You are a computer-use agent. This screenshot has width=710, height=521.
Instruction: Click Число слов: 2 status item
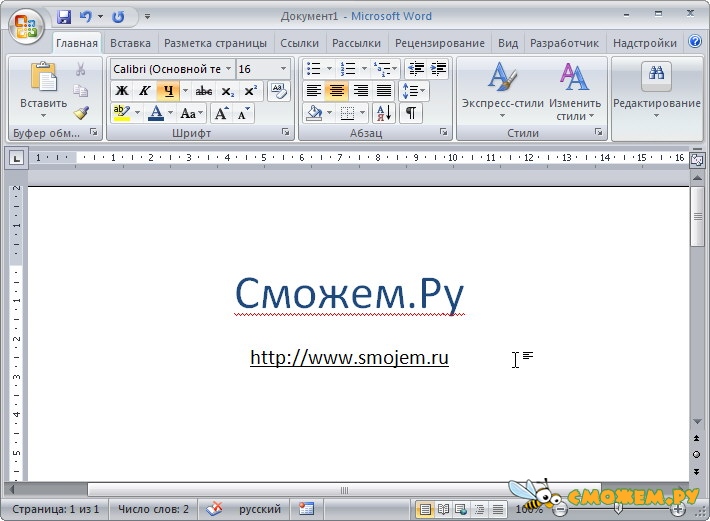[153, 509]
